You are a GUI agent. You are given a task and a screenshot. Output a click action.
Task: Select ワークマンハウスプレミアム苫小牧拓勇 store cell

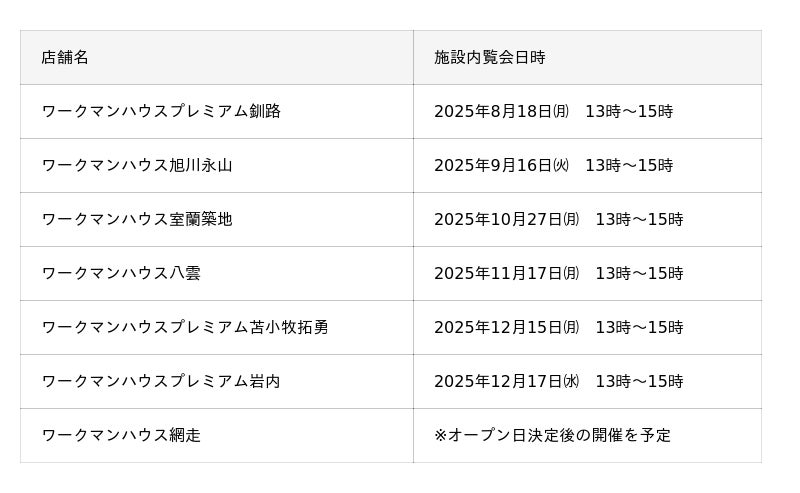point(185,327)
